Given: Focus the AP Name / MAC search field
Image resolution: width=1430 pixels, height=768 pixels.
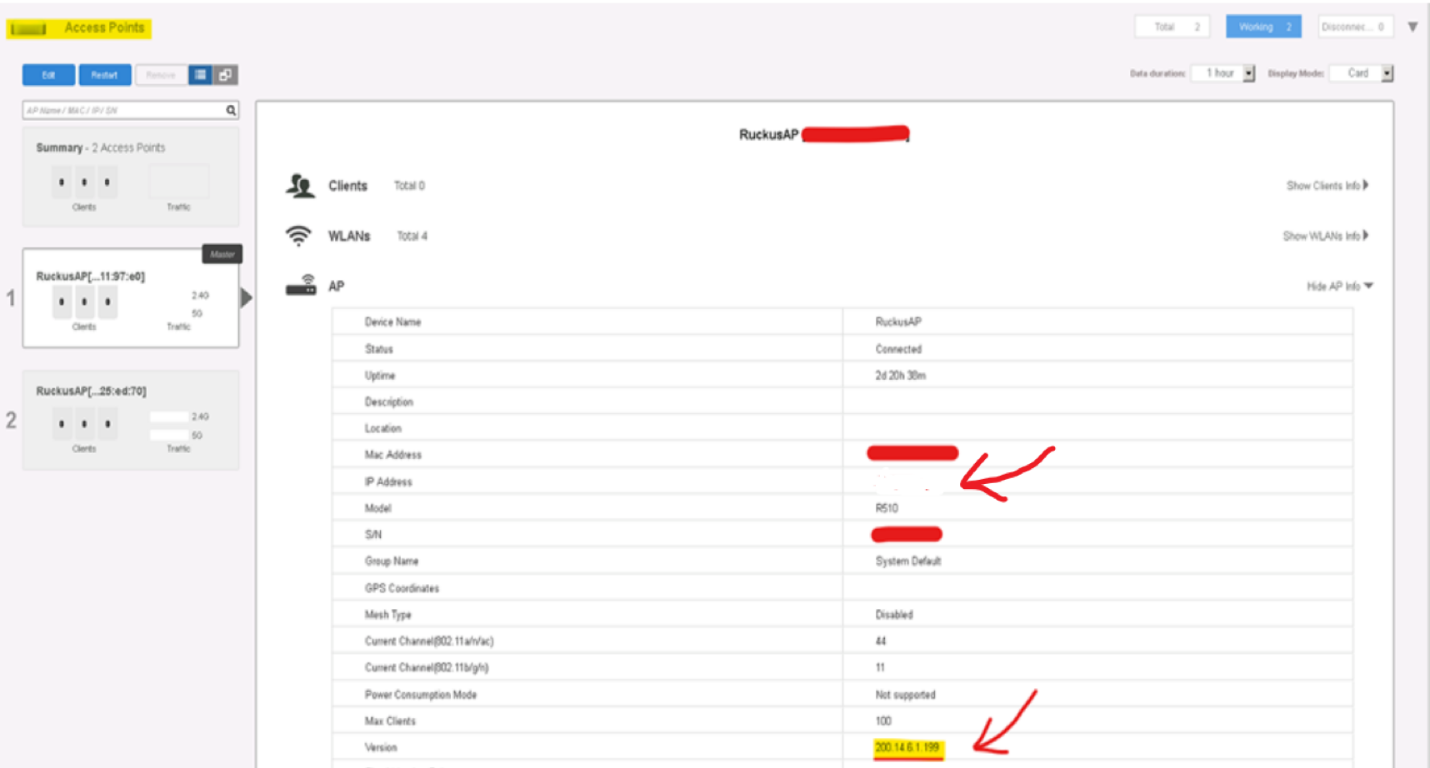Looking at the screenshot, I should 123,110.
